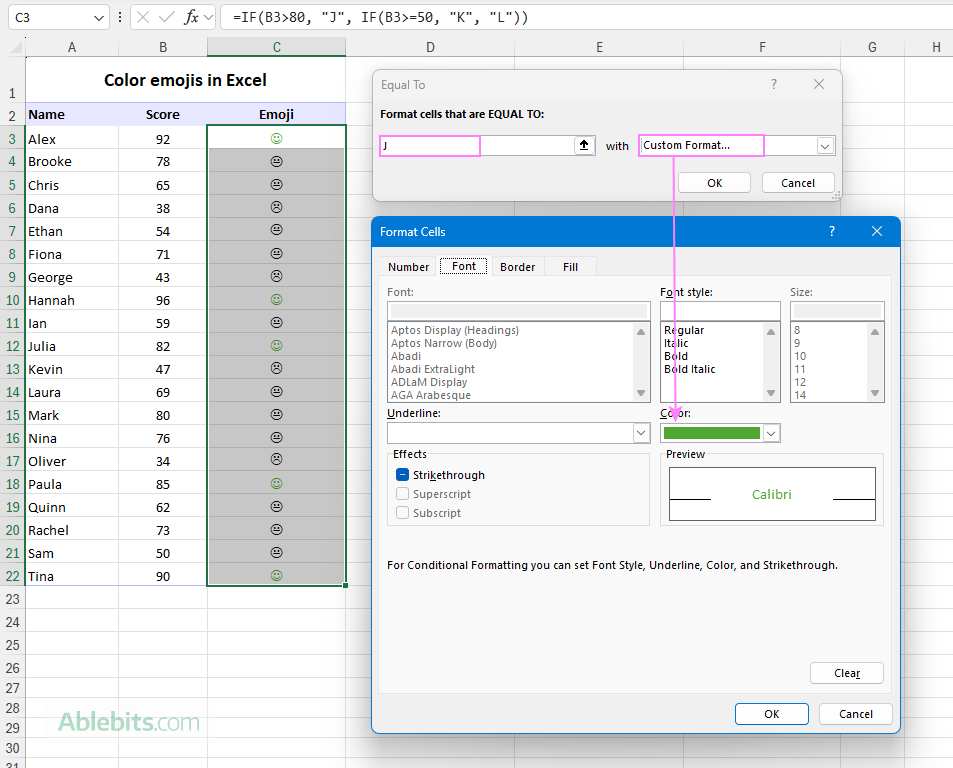Open the Underline dropdown

point(641,433)
